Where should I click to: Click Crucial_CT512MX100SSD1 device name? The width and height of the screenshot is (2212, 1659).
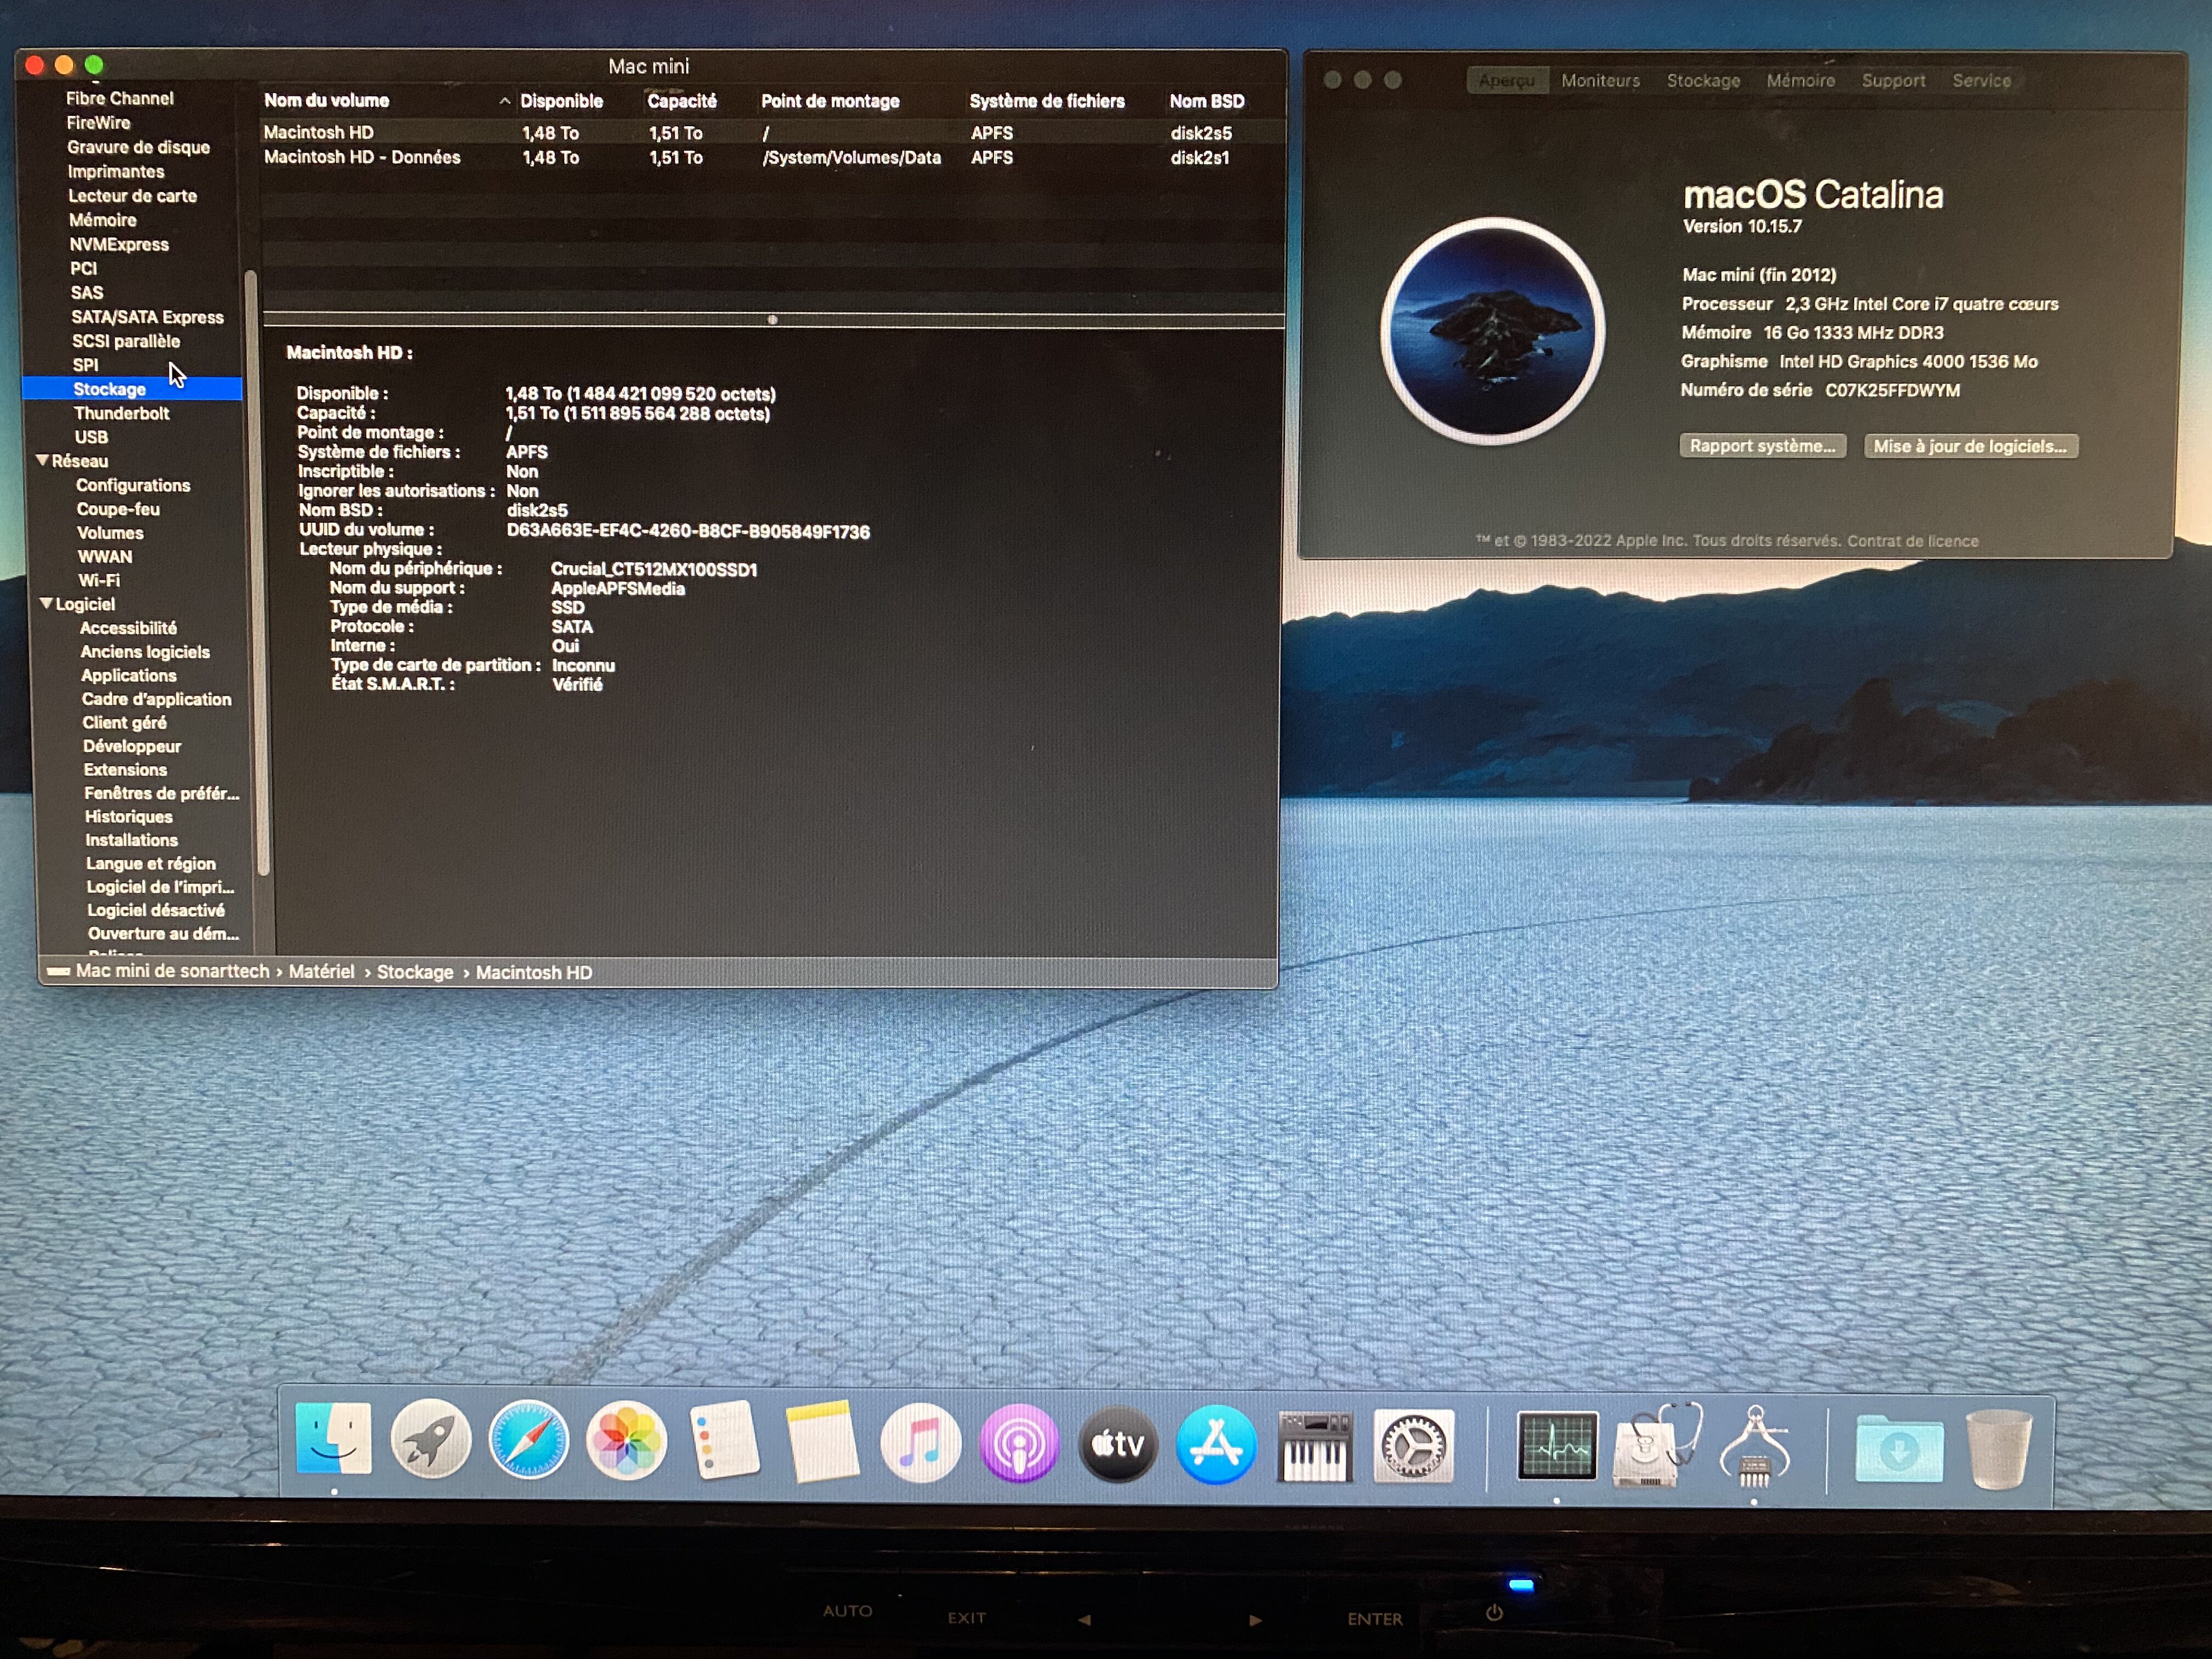click(x=654, y=569)
